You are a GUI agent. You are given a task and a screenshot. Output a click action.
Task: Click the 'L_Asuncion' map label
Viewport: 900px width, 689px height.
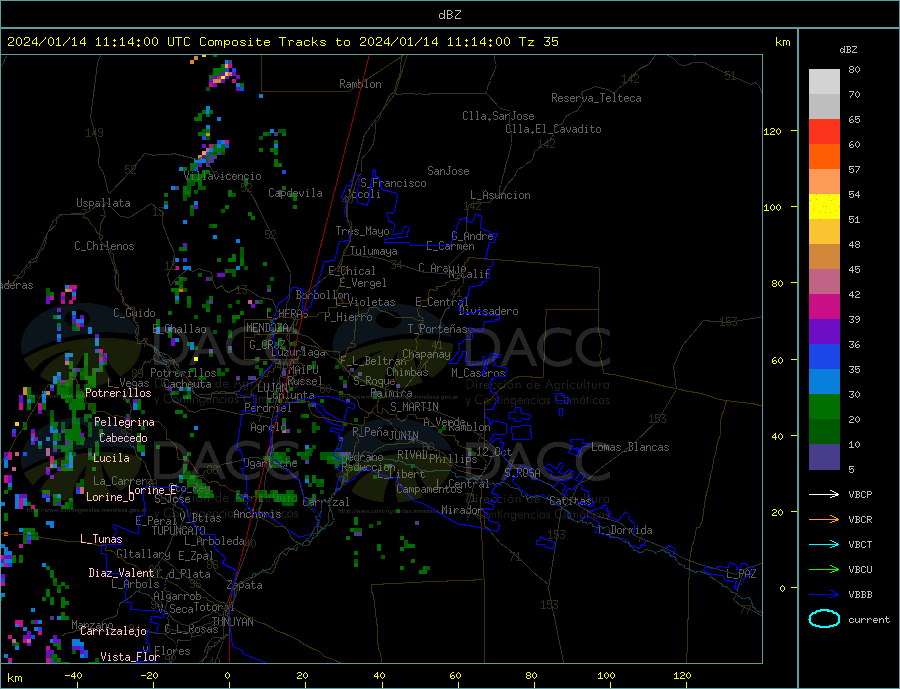point(500,195)
